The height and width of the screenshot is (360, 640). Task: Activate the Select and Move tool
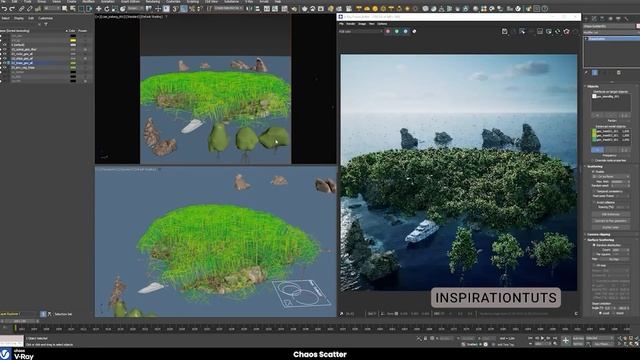(x=99, y=9)
